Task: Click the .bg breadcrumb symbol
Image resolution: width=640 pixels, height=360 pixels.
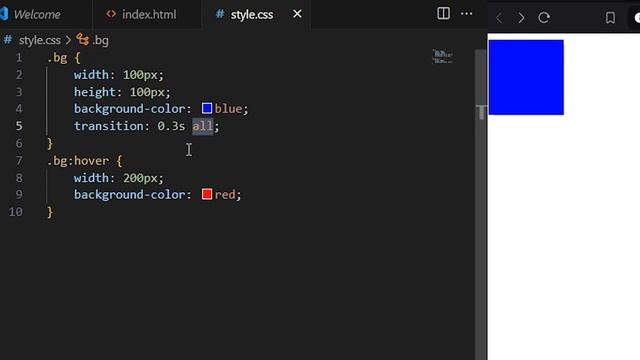Action: point(93,40)
